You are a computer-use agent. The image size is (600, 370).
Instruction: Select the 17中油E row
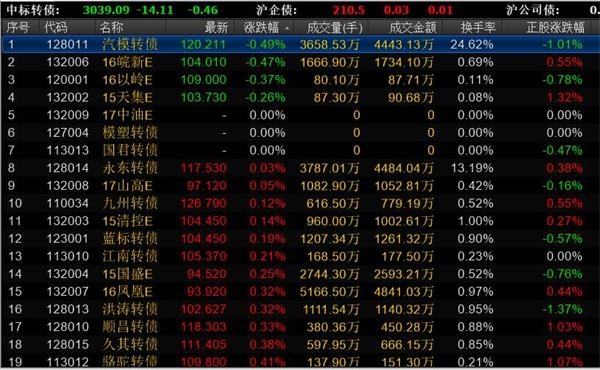point(300,115)
